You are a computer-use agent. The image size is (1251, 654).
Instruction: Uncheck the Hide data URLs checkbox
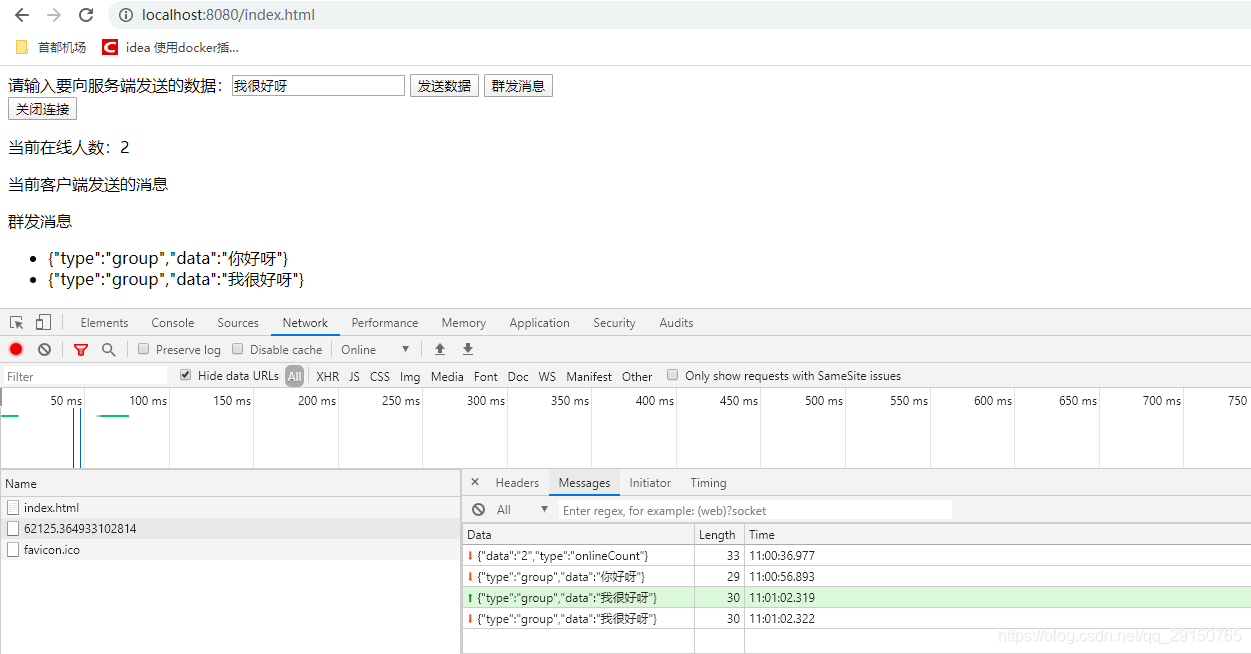pyautogui.click(x=186, y=375)
